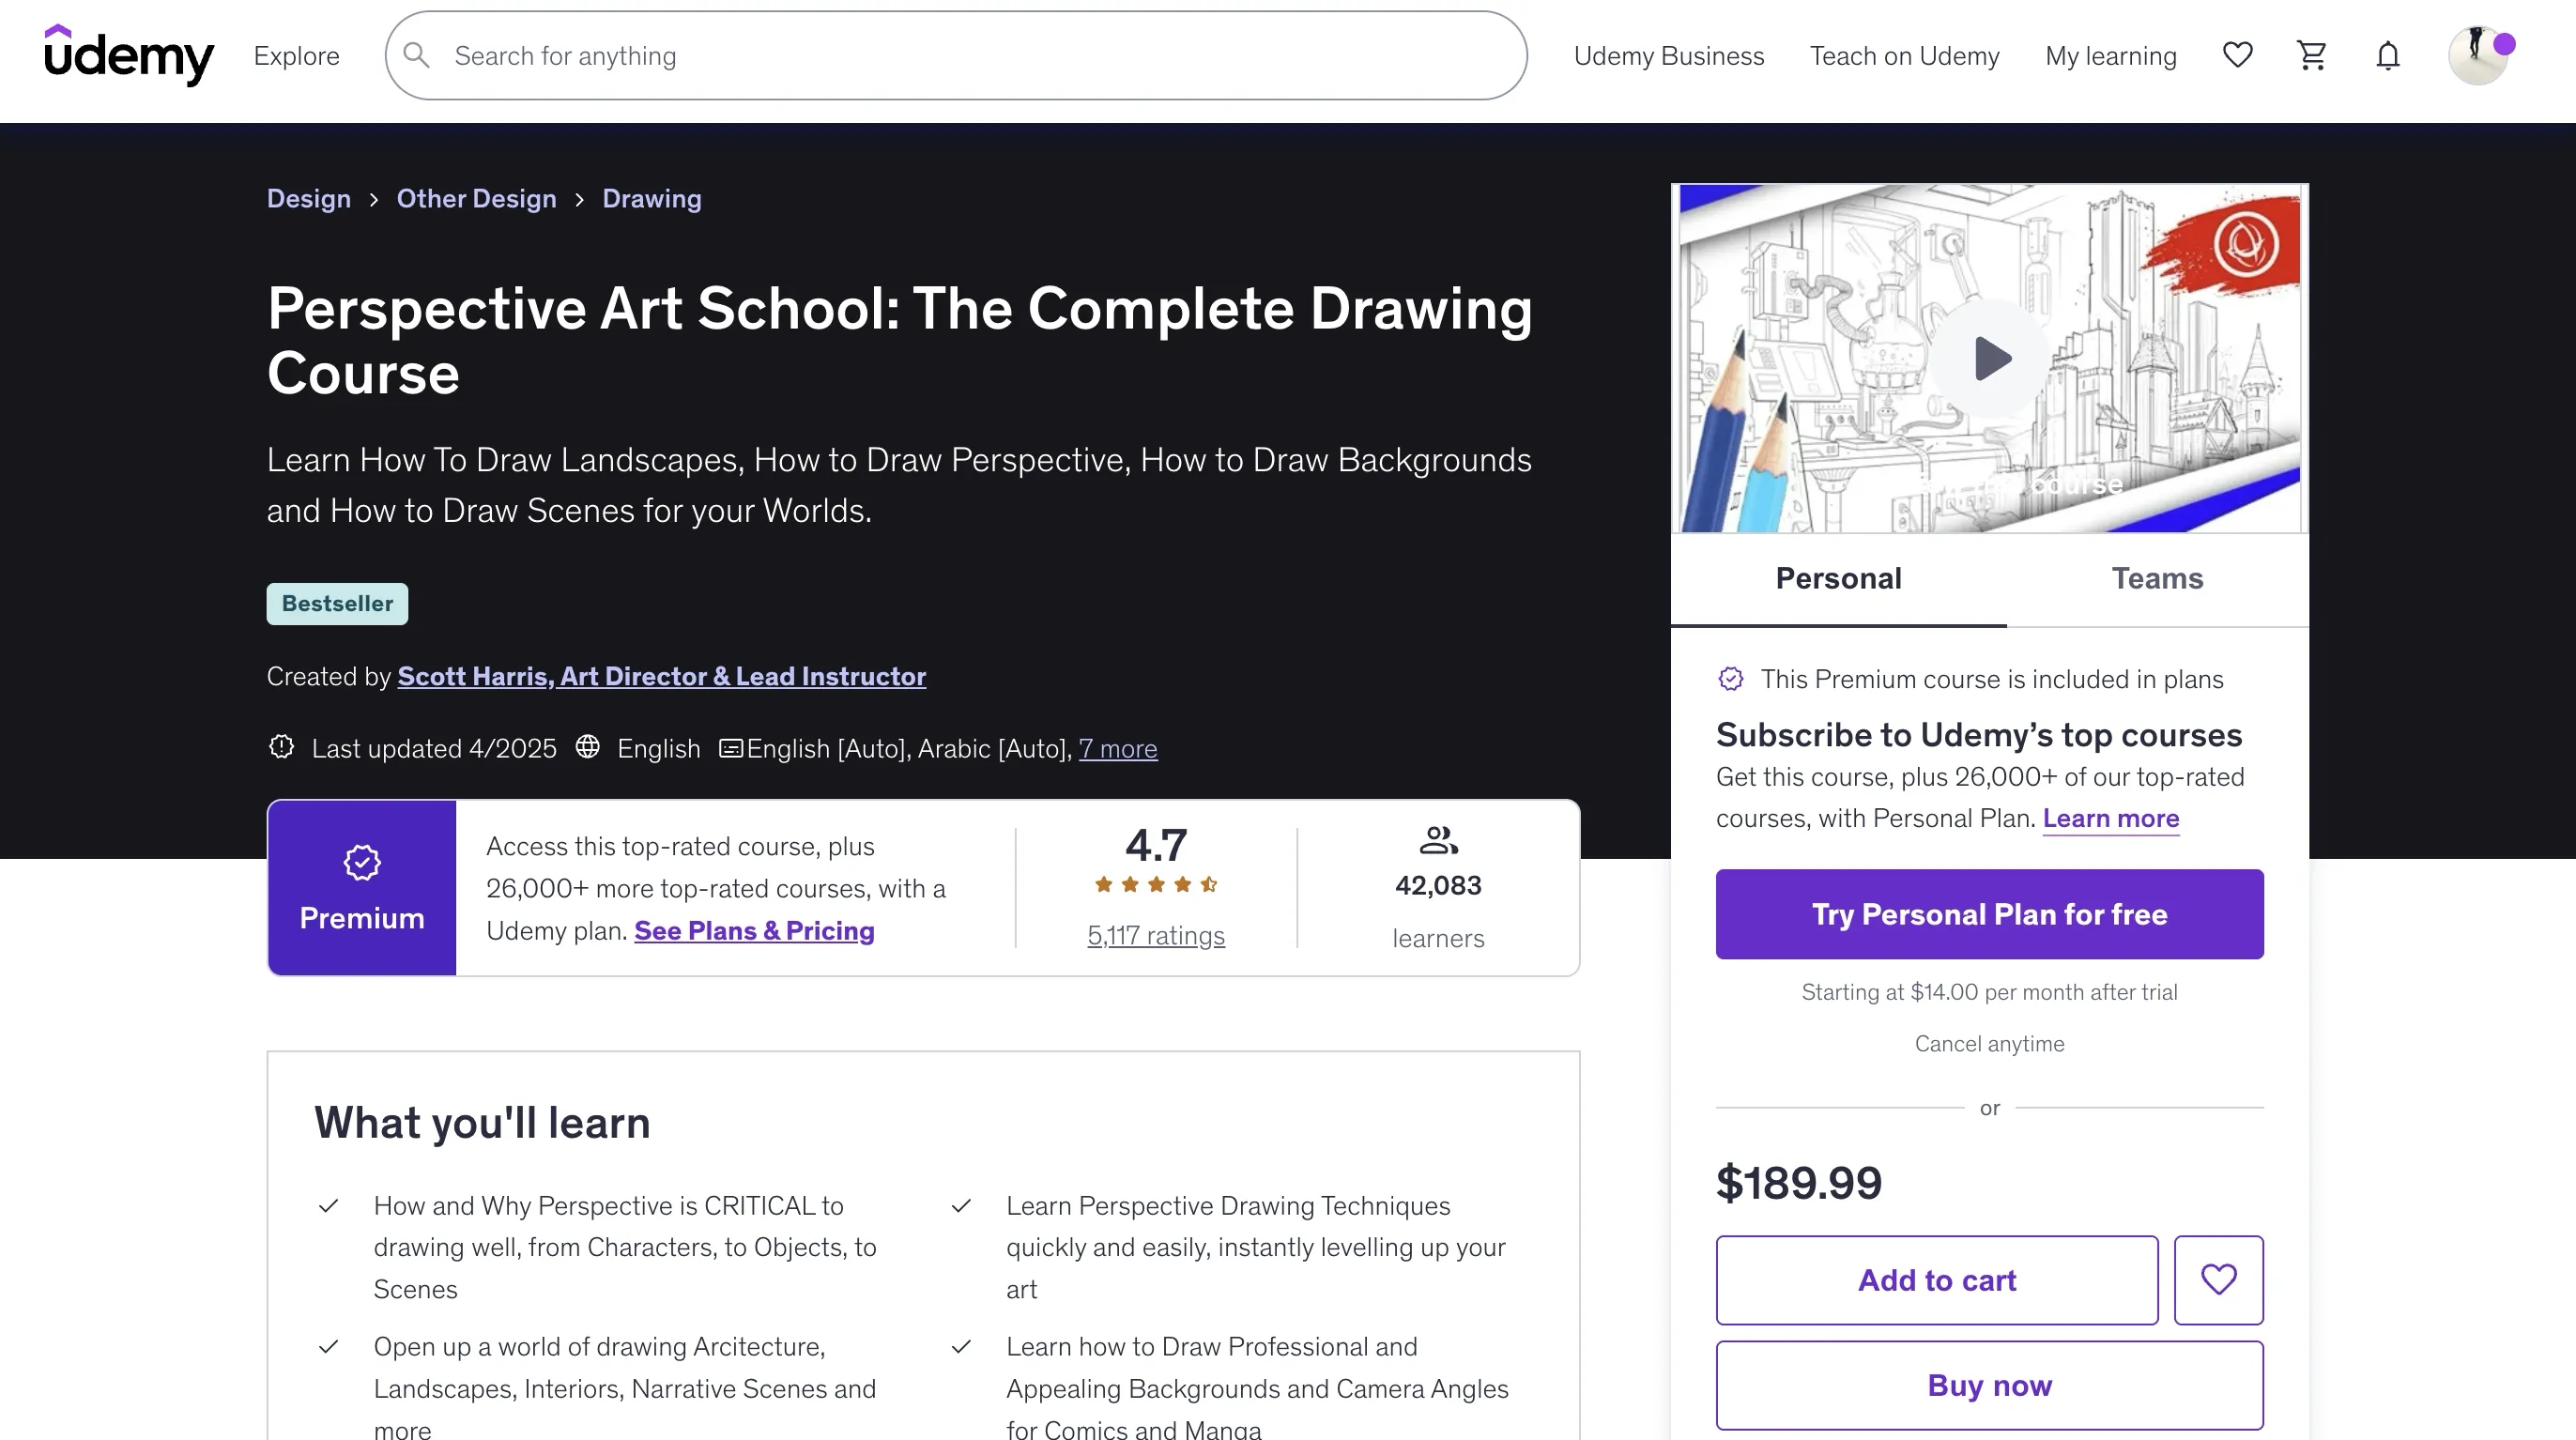Click the Premium badge icon
Screen dimensions: 2576x1440
coord(362,862)
